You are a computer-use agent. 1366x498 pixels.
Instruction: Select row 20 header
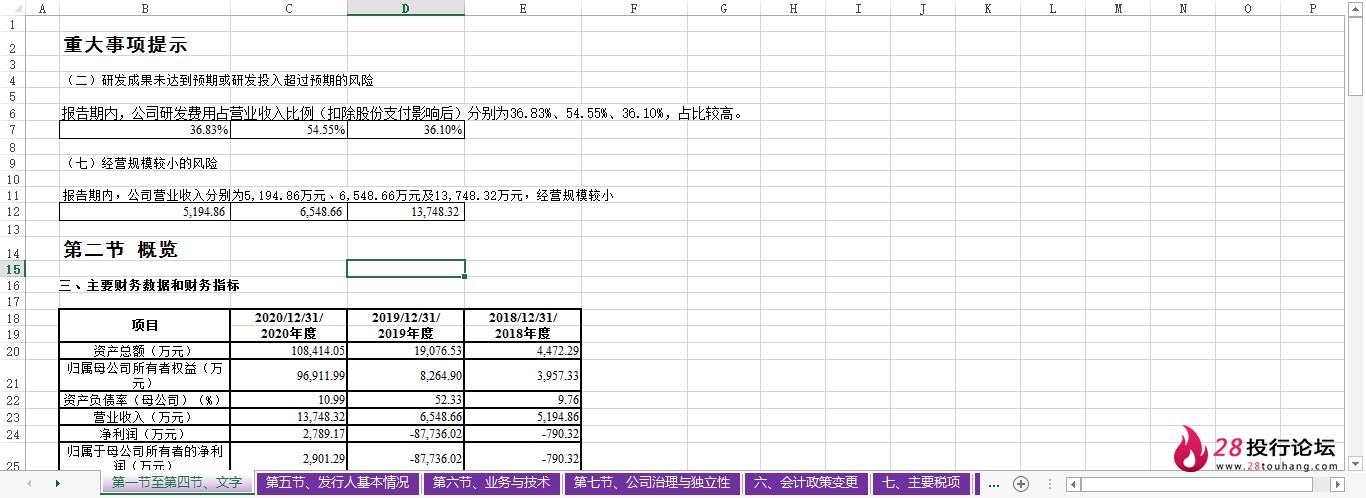point(12,351)
